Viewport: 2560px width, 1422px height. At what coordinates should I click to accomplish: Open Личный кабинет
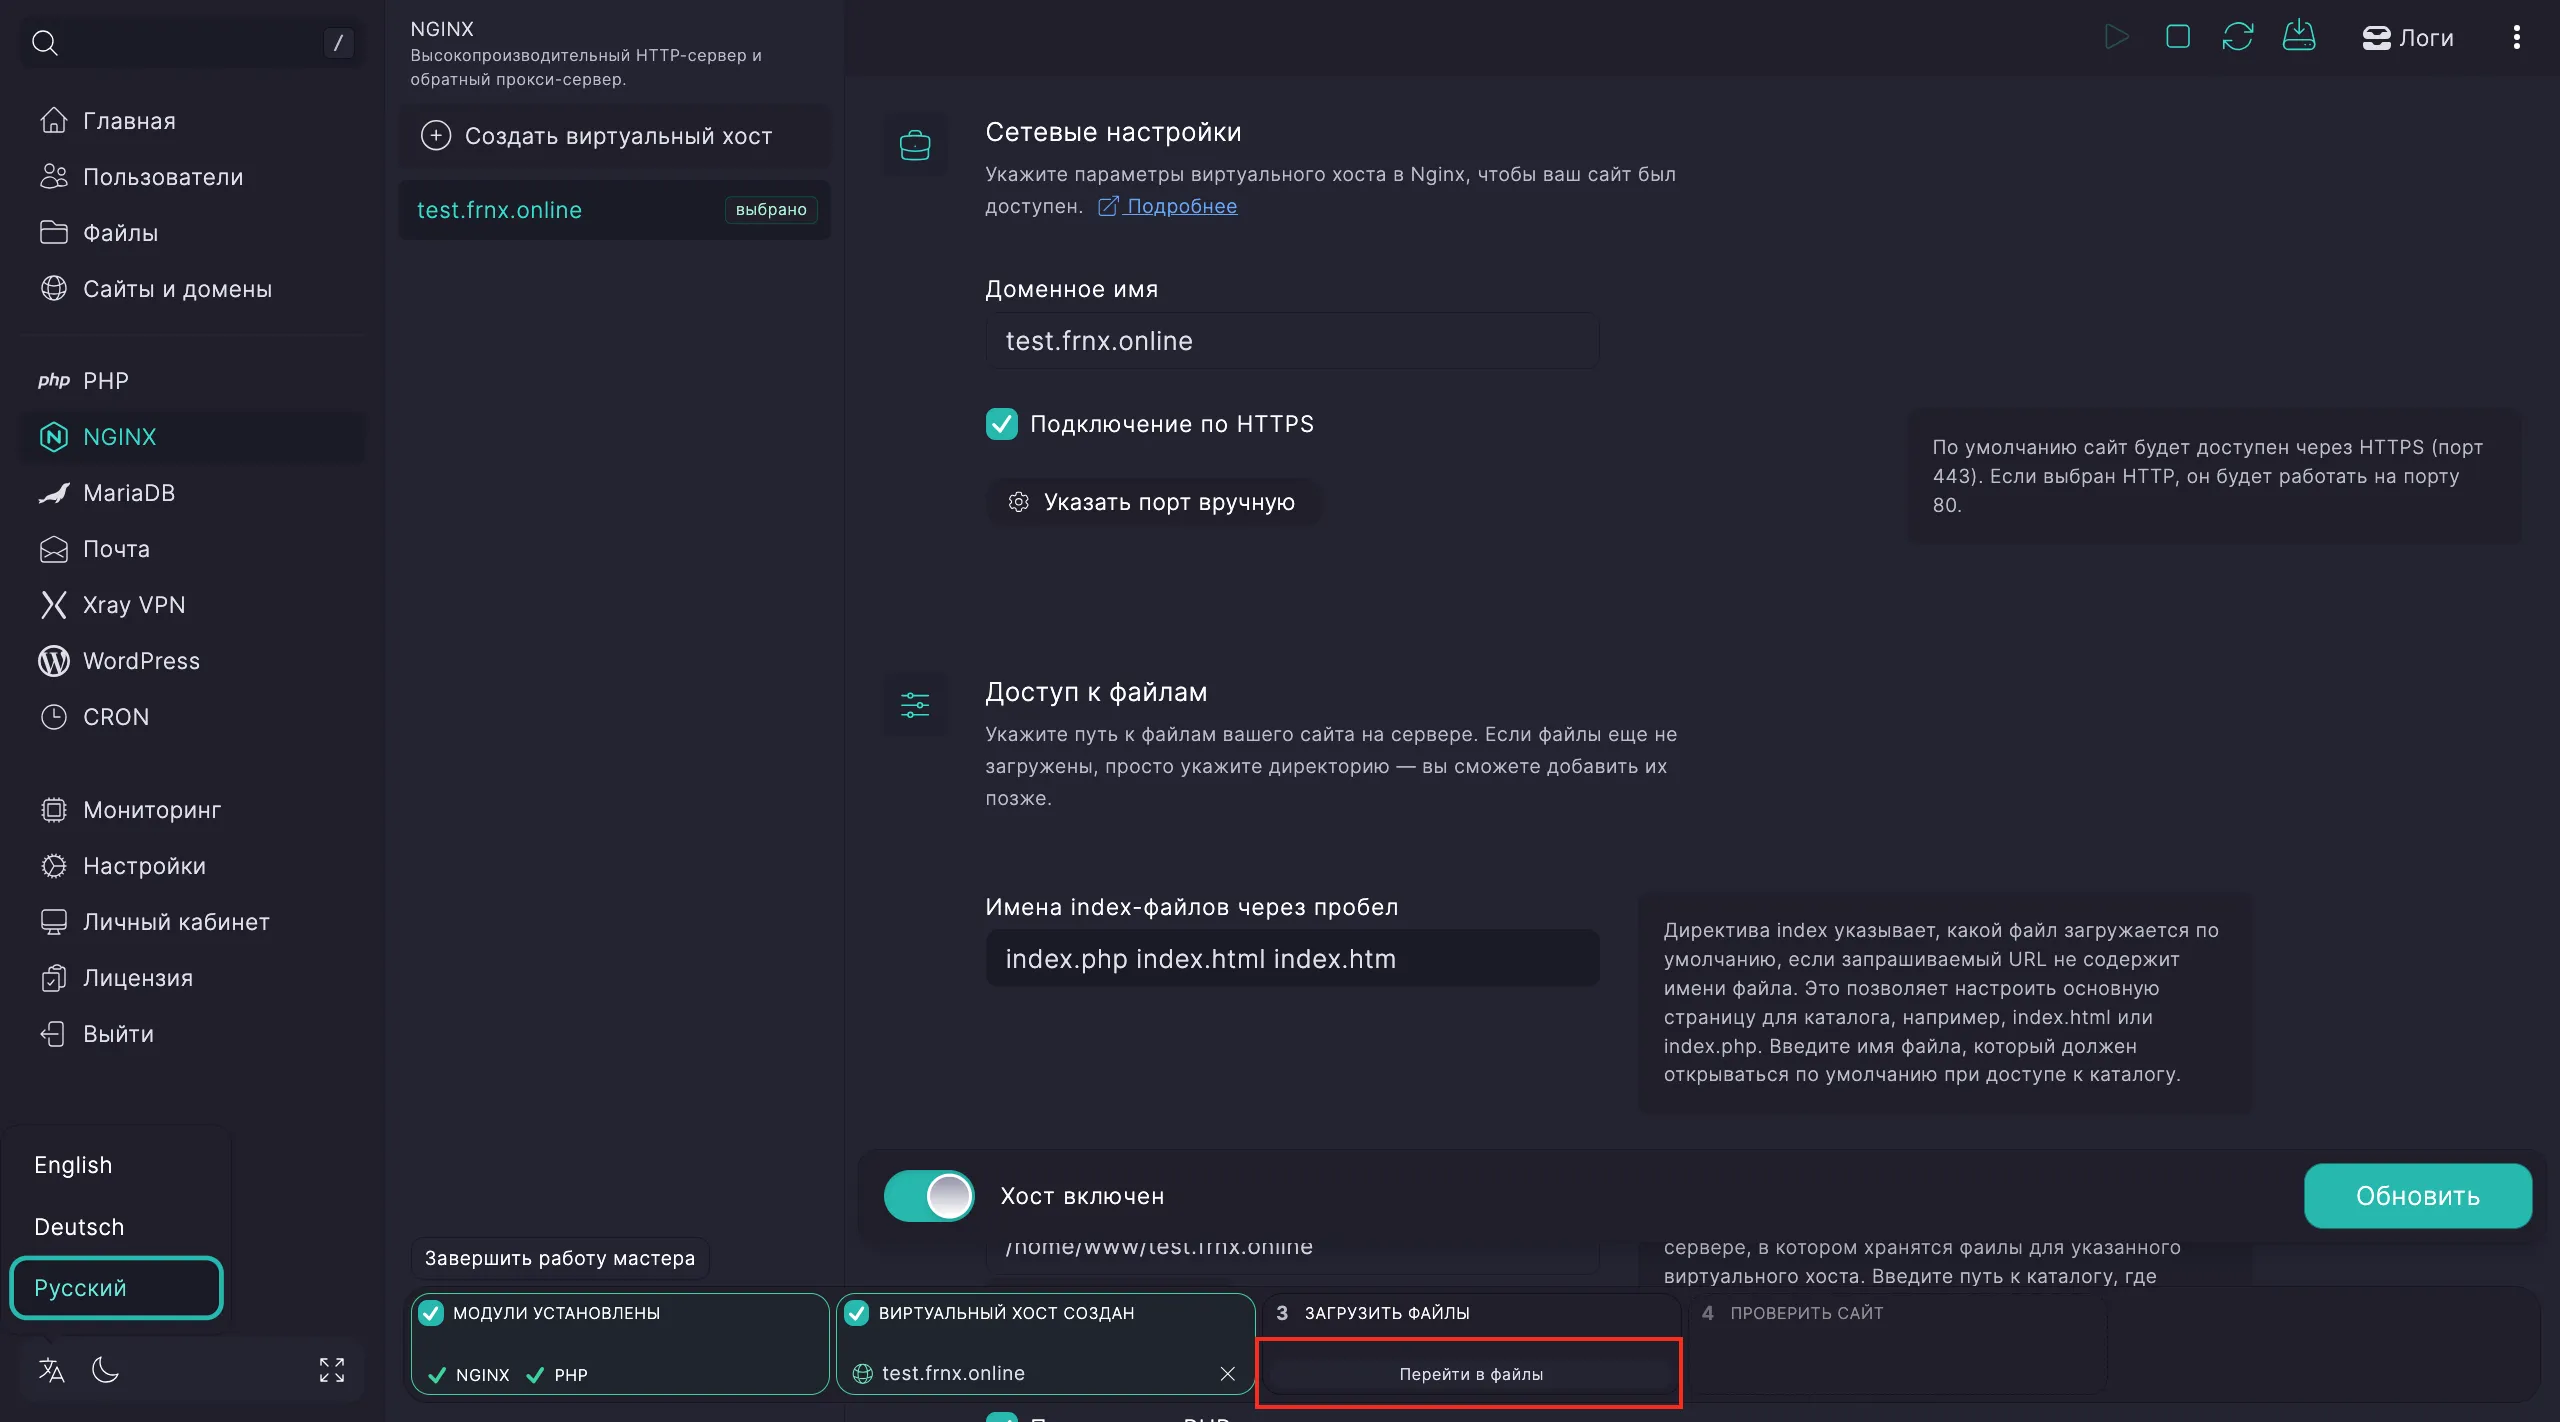(x=194, y=922)
